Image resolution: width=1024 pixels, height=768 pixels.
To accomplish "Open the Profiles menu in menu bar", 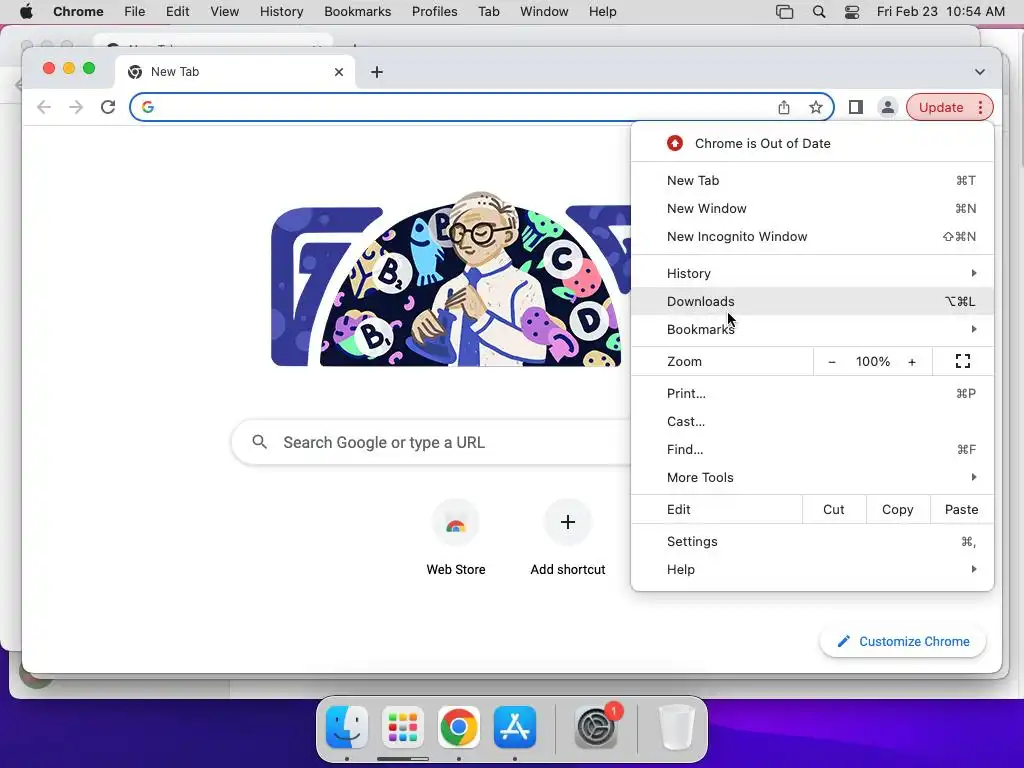I will [x=434, y=12].
